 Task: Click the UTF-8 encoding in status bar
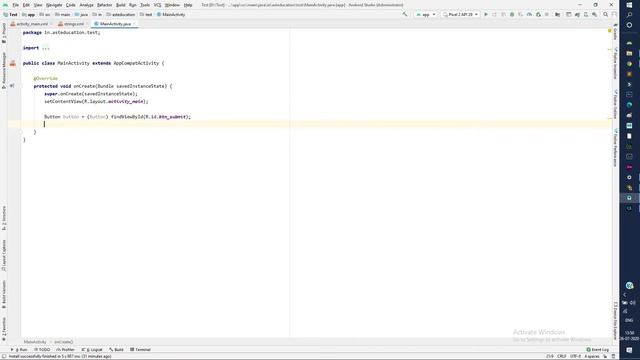click(575, 356)
